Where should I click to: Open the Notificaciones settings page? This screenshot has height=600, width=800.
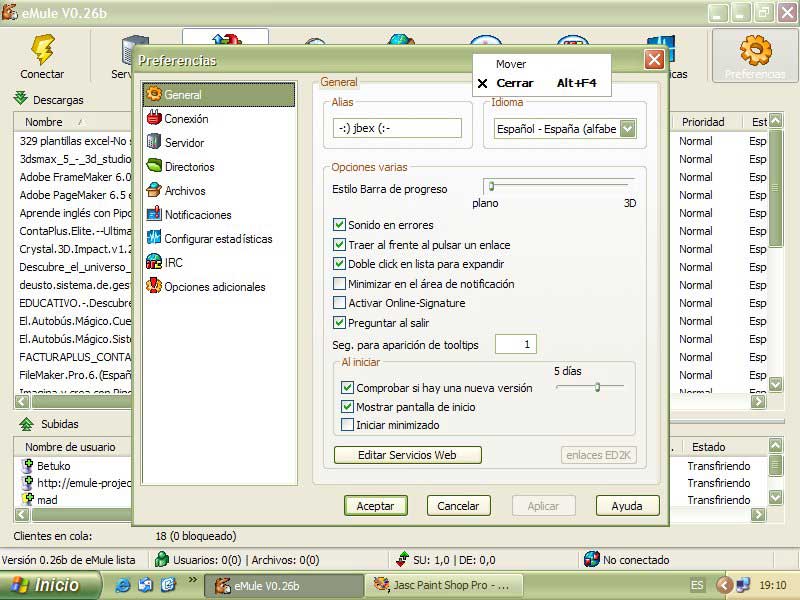[x=197, y=214]
